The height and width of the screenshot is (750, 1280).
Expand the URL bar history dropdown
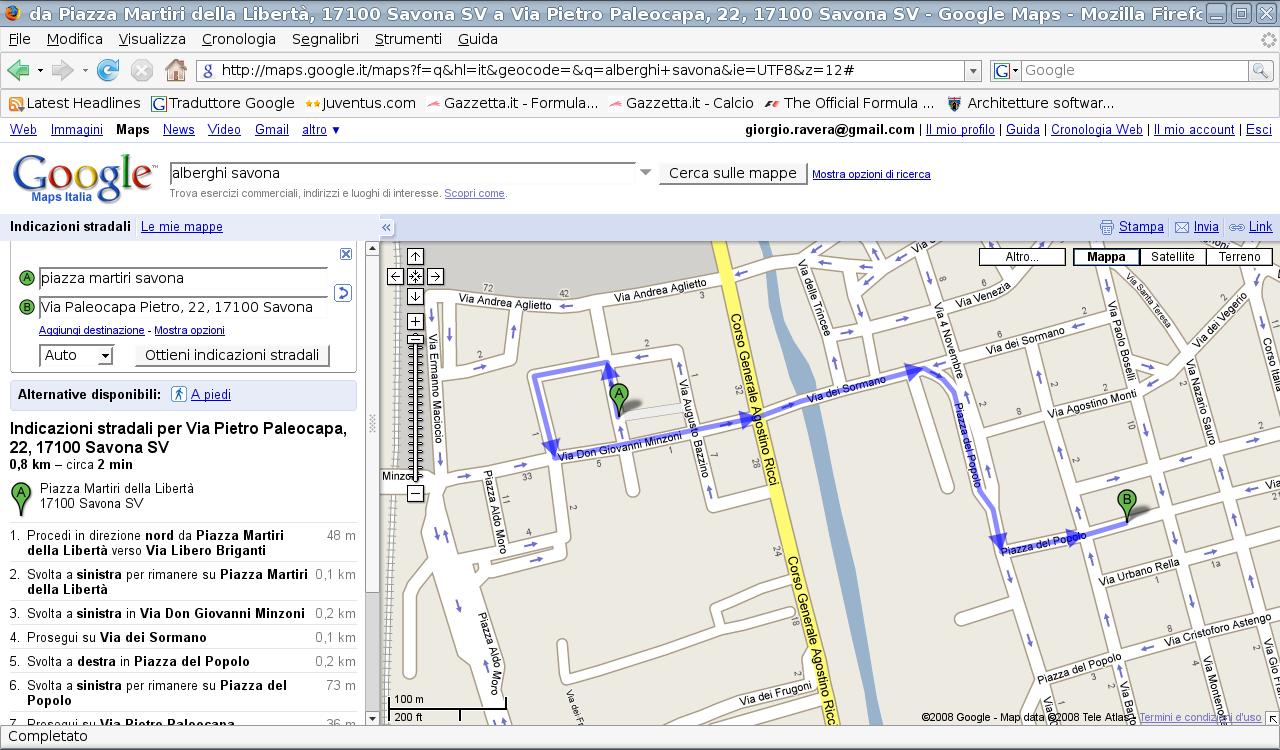[x=972, y=70]
